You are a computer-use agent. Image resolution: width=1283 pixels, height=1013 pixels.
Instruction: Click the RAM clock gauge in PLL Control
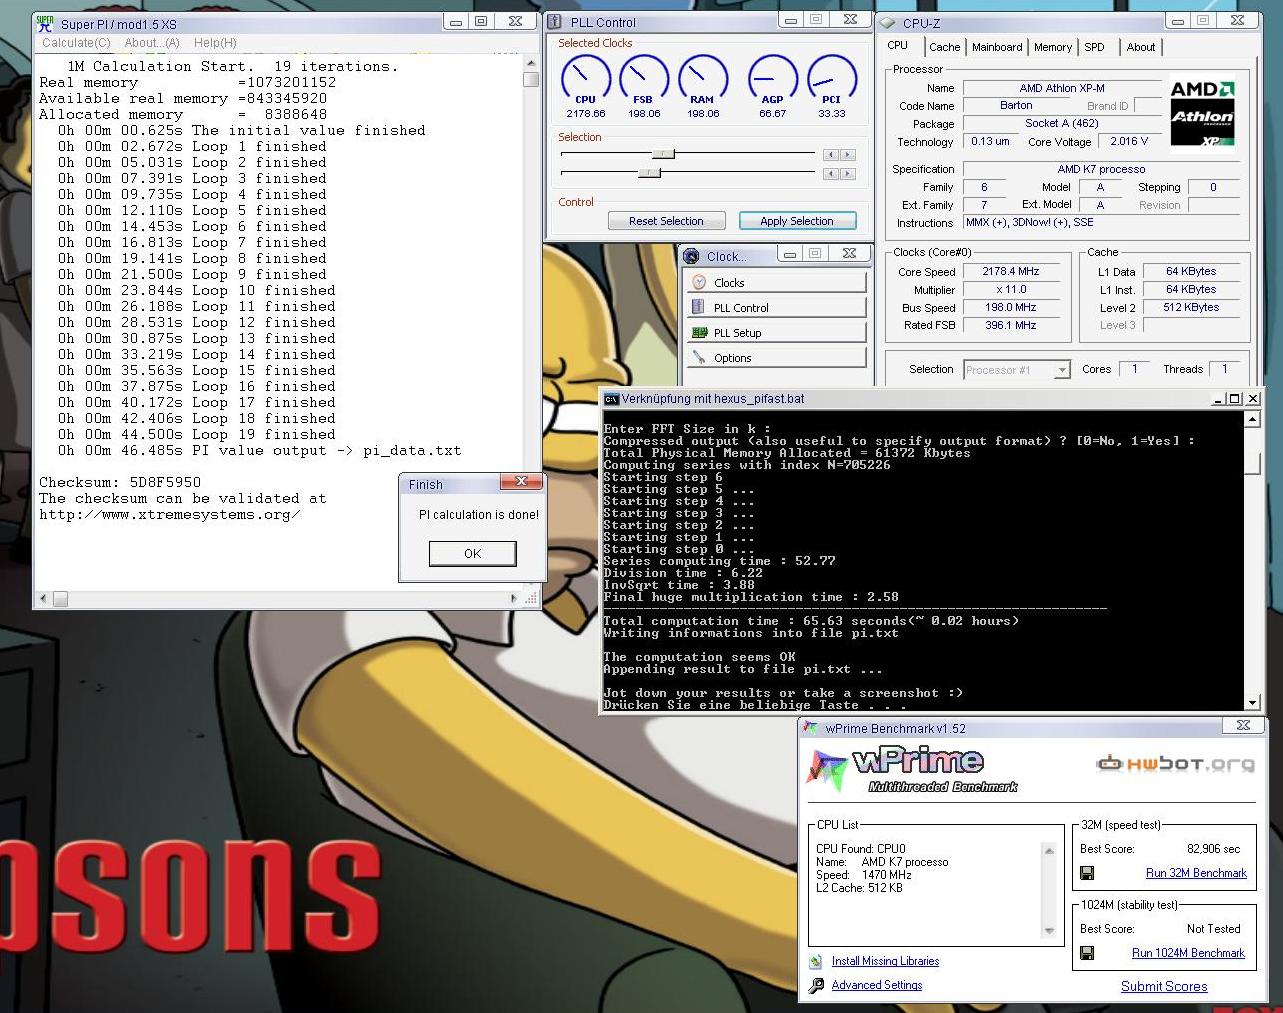tap(703, 77)
